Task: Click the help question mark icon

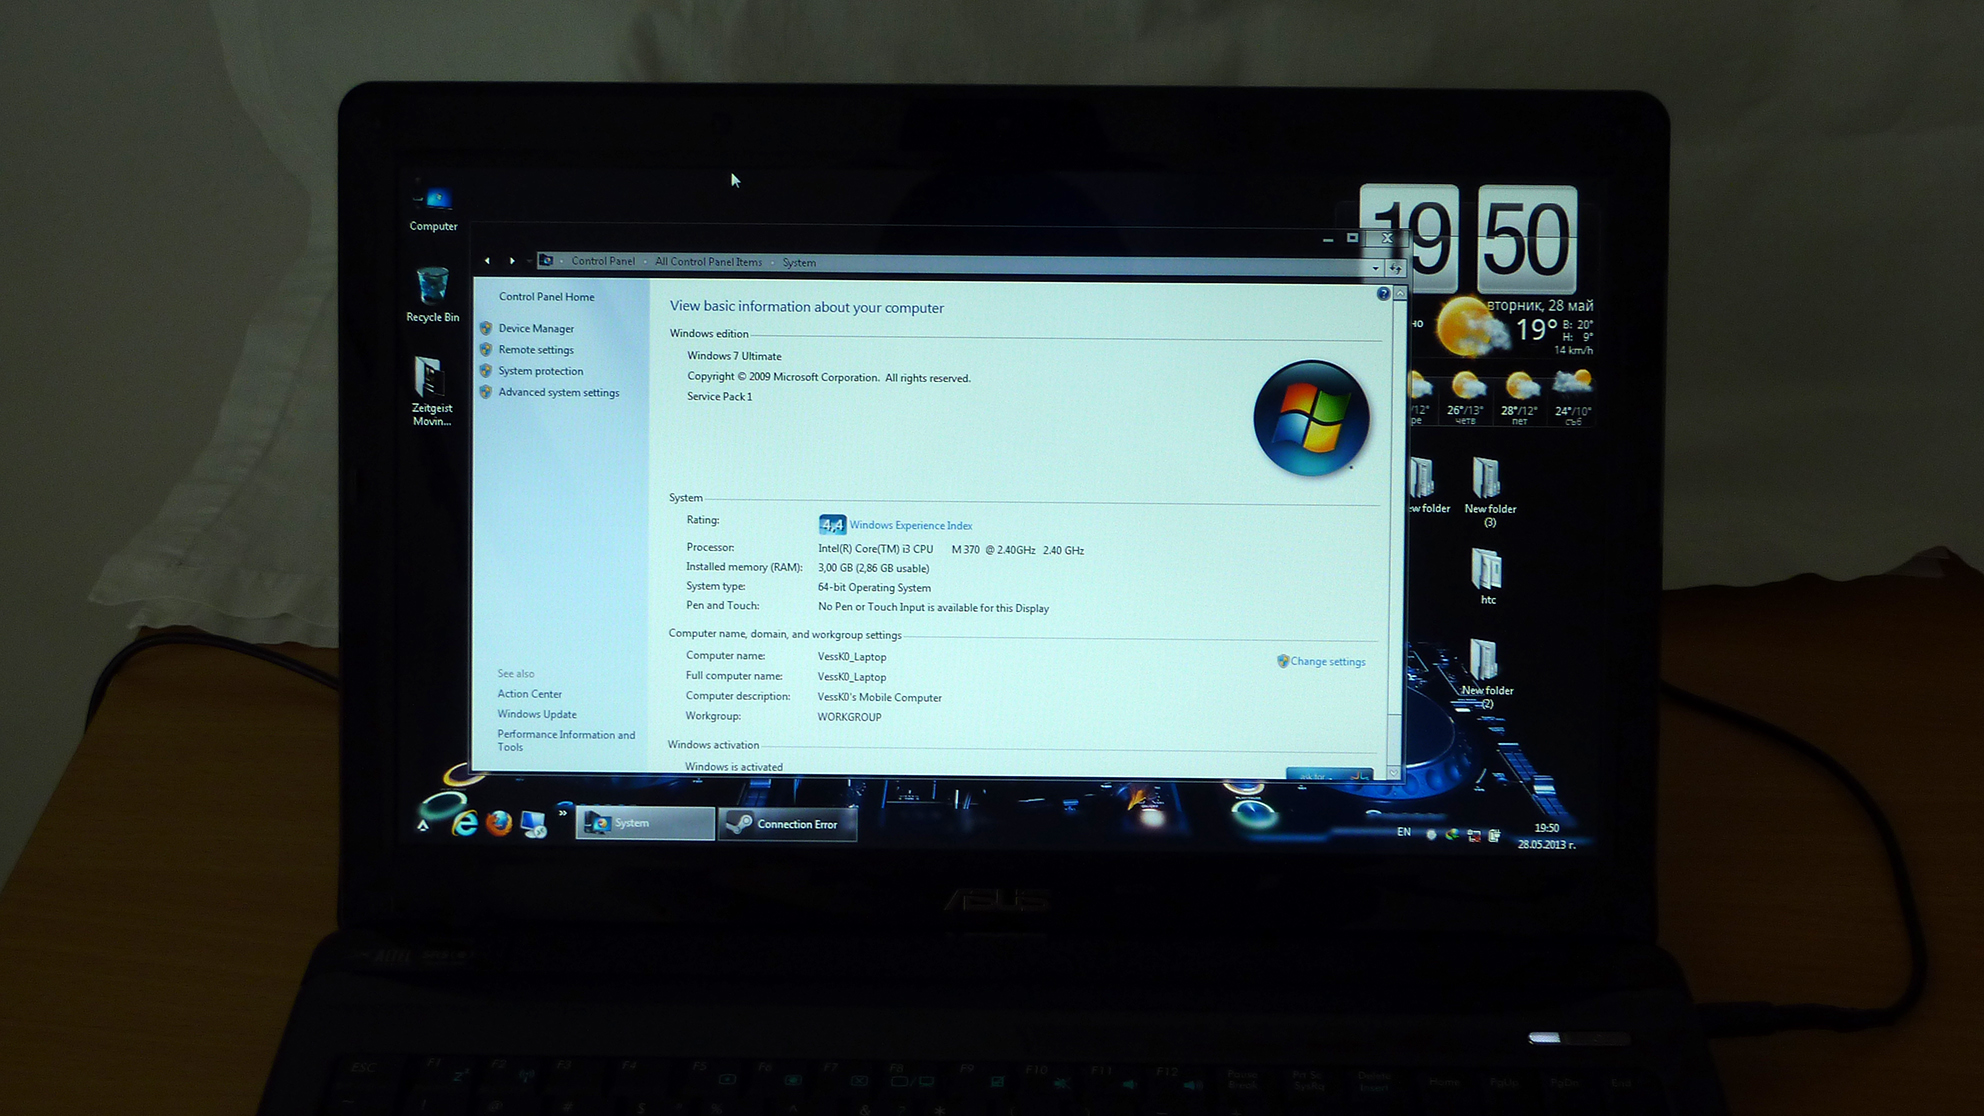Action: click(1383, 294)
